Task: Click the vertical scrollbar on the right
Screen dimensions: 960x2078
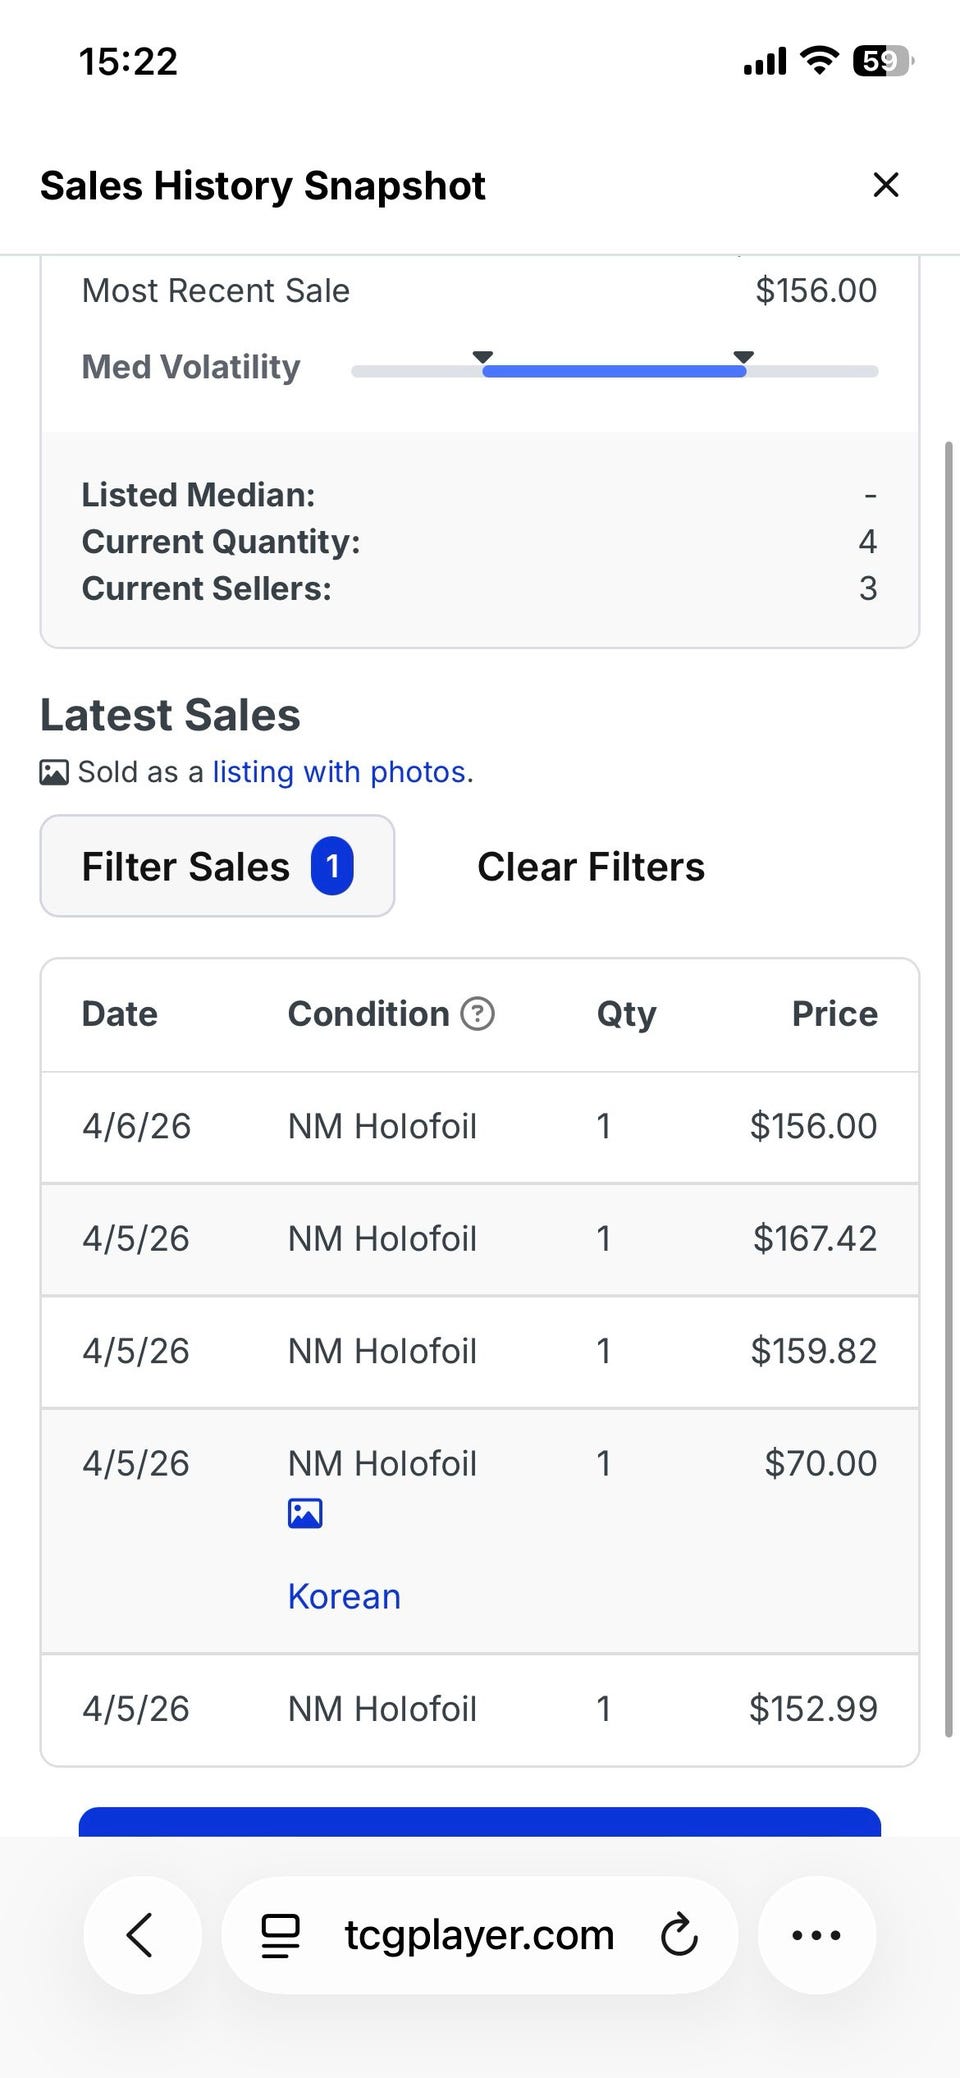Action: tap(948, 1089)
